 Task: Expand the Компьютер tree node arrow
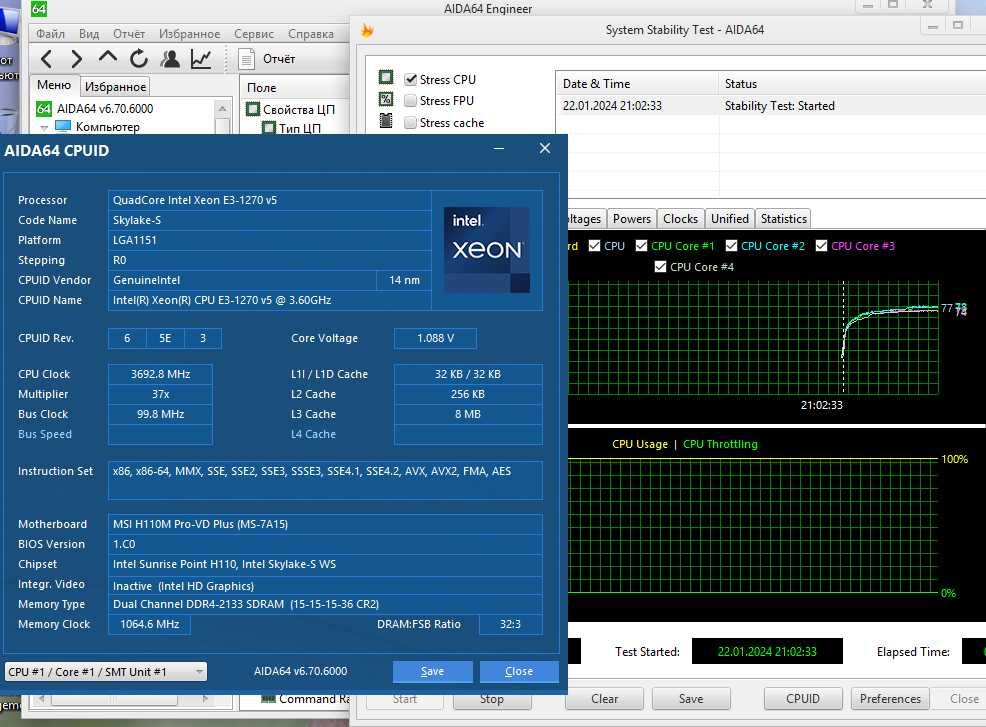pyautogui.click(x=44, y=128)
